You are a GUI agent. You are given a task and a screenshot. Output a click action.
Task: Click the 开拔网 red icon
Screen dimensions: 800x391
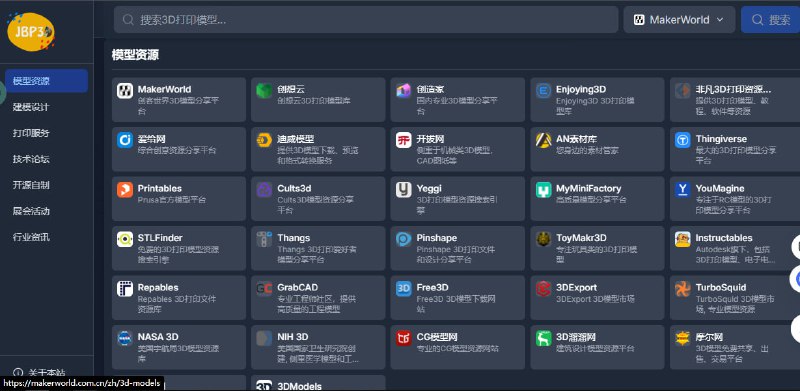coord(404,140)
